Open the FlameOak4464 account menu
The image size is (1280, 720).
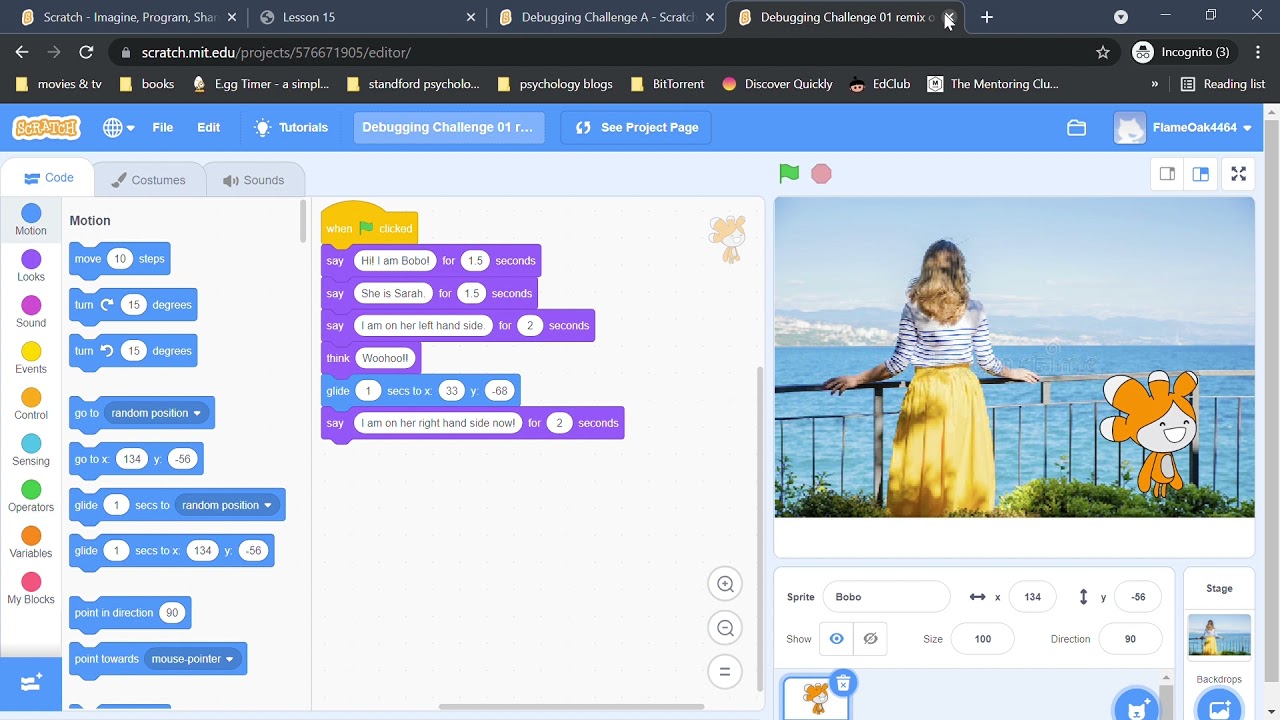[1183, 128]
